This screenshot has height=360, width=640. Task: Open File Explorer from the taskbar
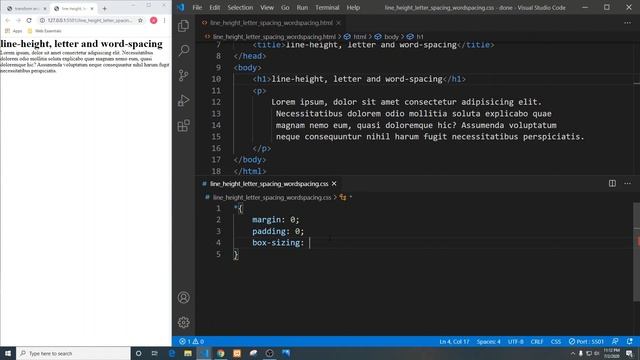[188, 353]
